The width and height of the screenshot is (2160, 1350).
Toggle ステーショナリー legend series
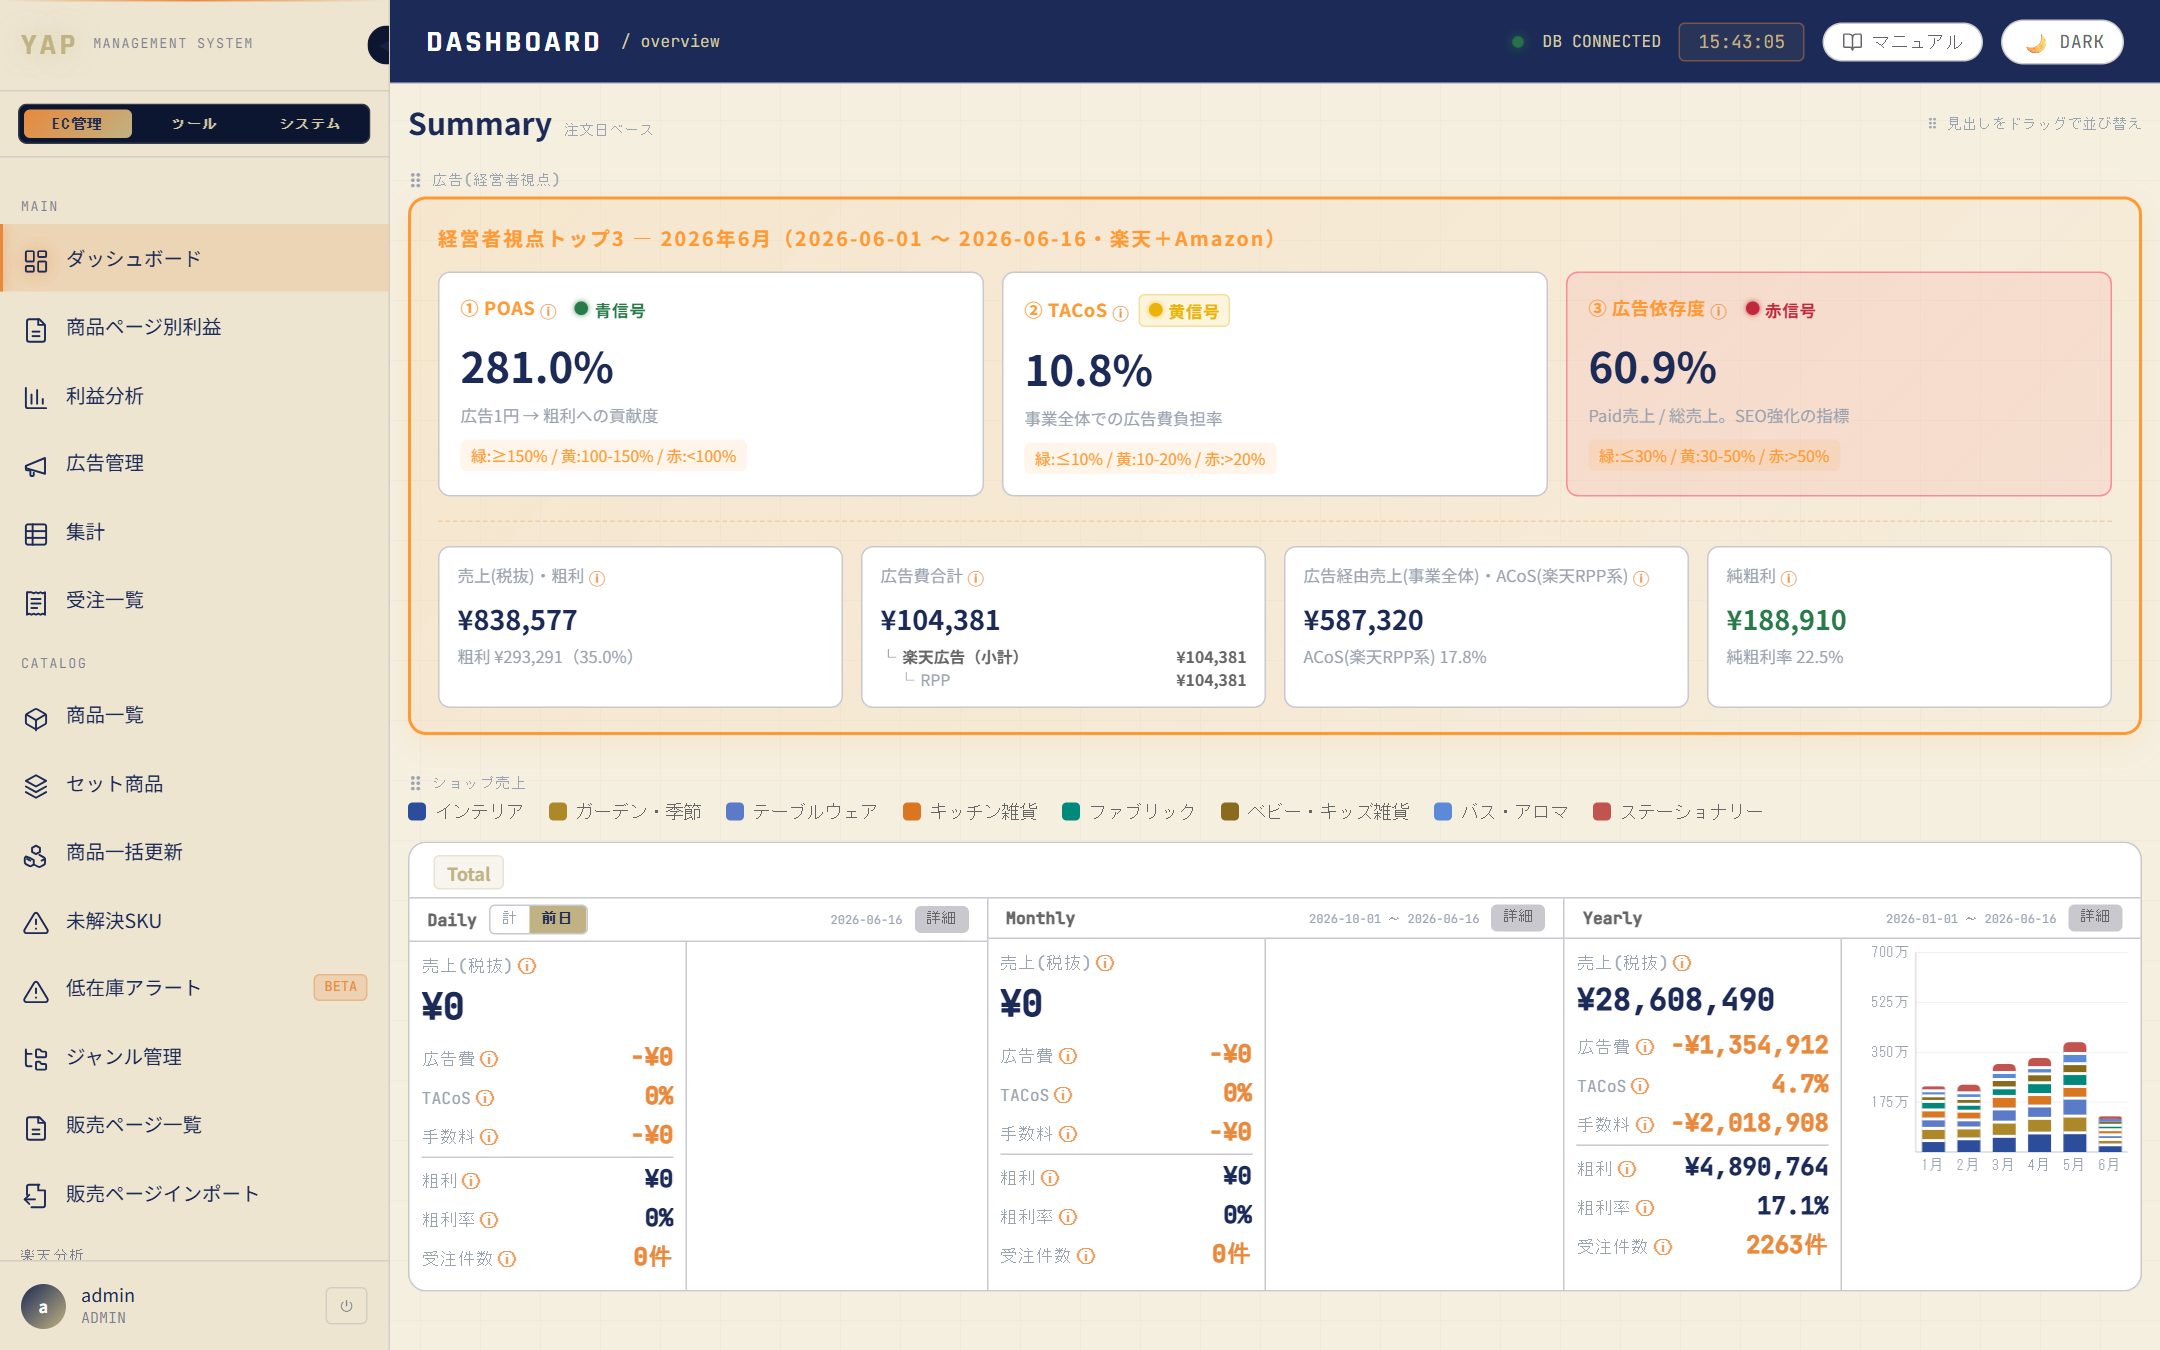1677,811
